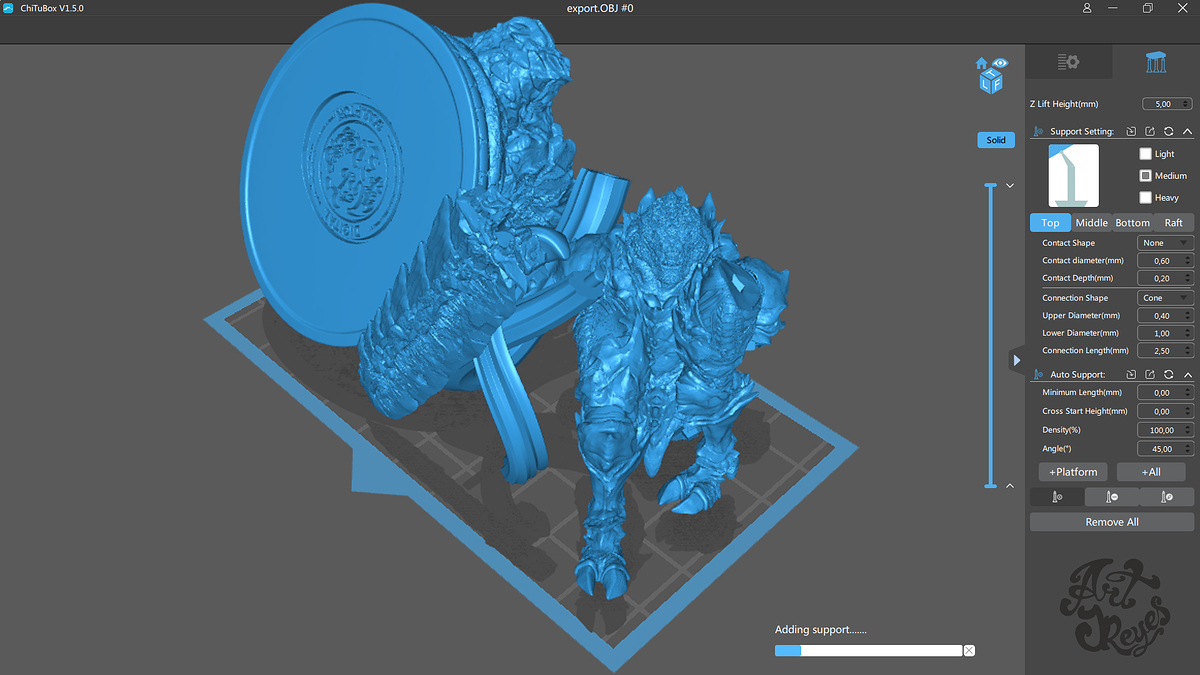Image resolution: width=1200 pixels, height=675 pixels.
Task: Click the layer slider down chevron at top
Action: [1010, 185]
